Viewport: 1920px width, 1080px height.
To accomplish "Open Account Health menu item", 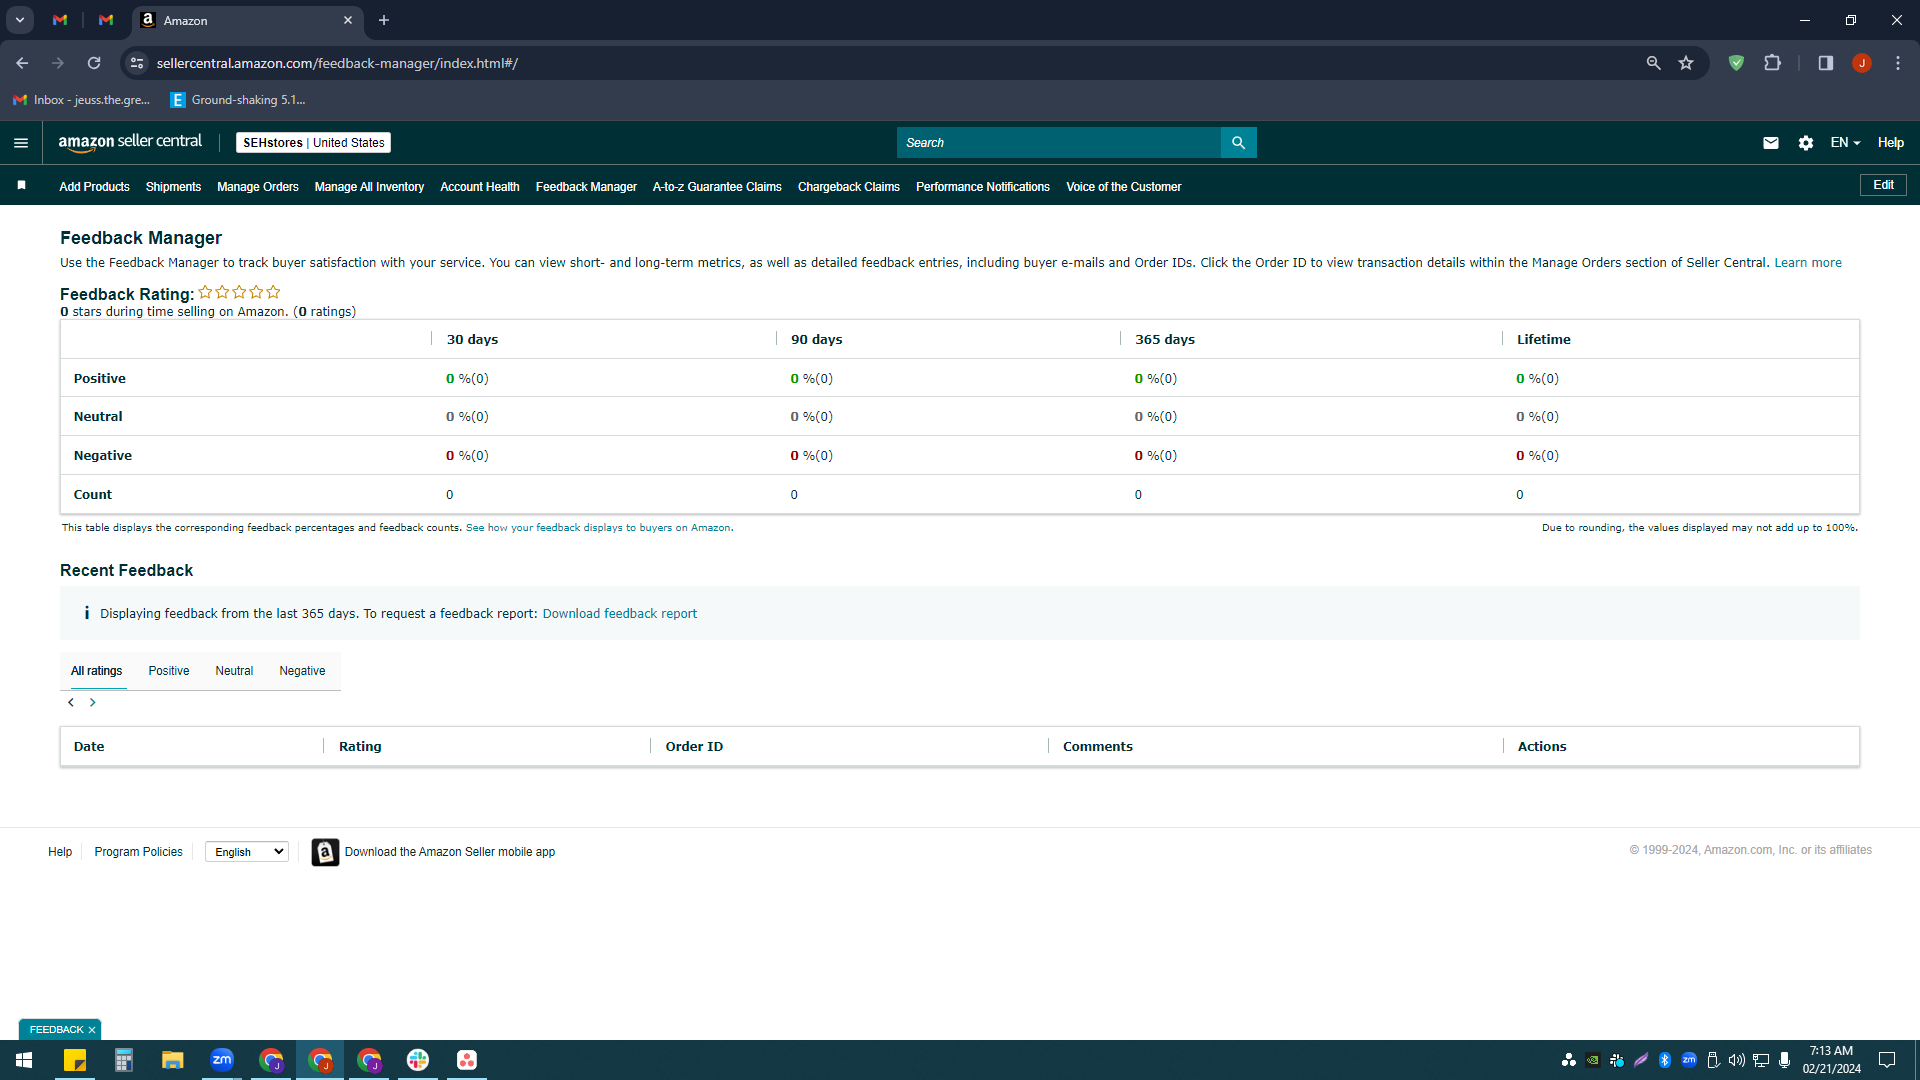I will click(480, 187).
